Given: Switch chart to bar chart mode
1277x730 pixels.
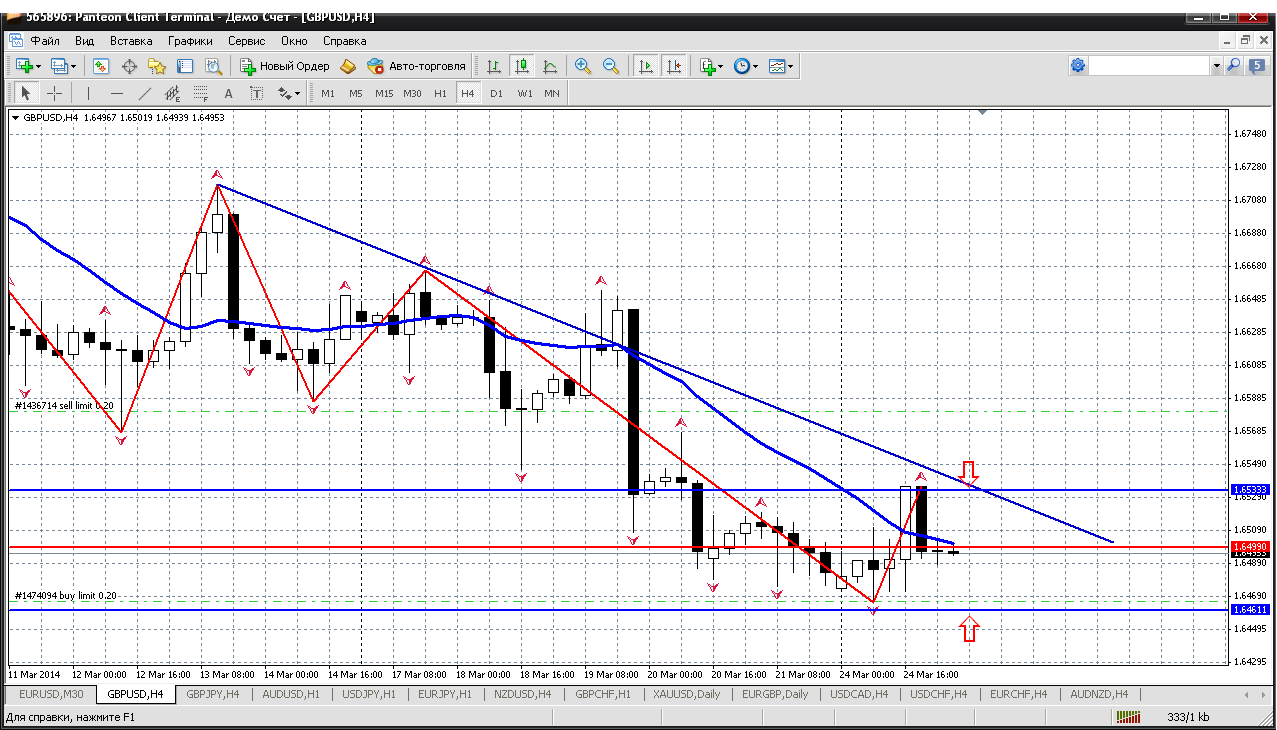Looking at the screenshot, I should pos(493,66).
